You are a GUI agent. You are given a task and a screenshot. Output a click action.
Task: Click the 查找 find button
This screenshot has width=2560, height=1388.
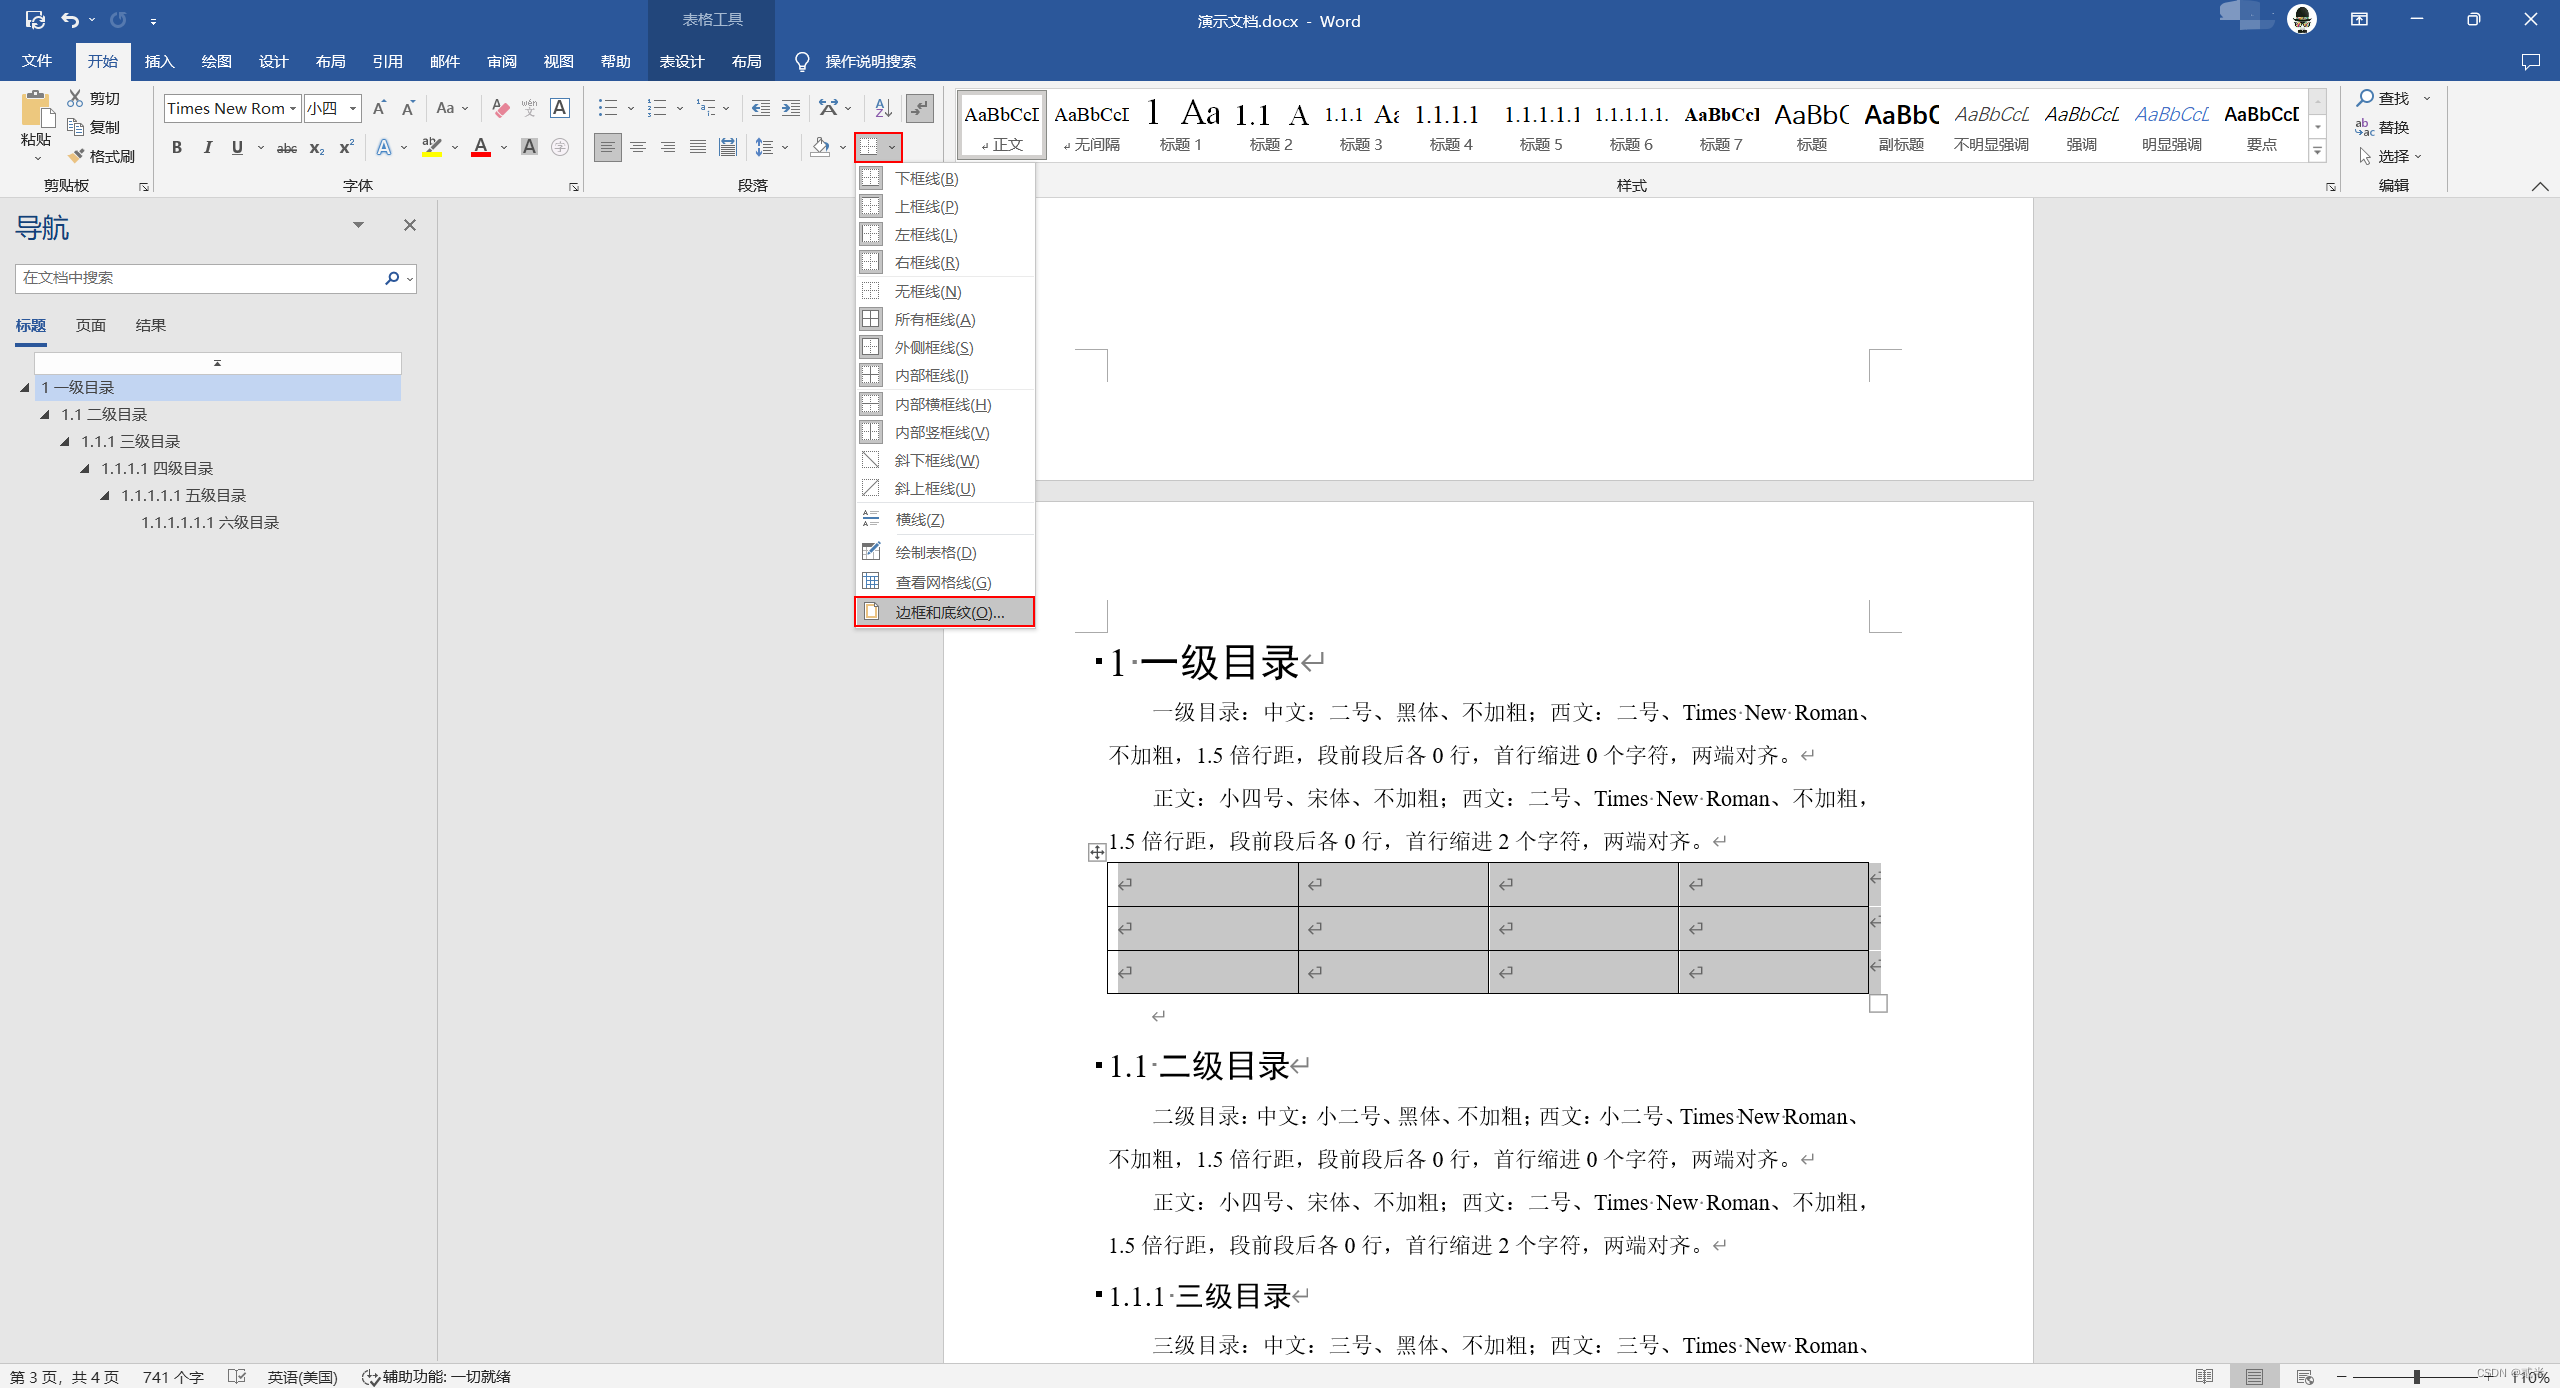click(x=2384, y=98)
